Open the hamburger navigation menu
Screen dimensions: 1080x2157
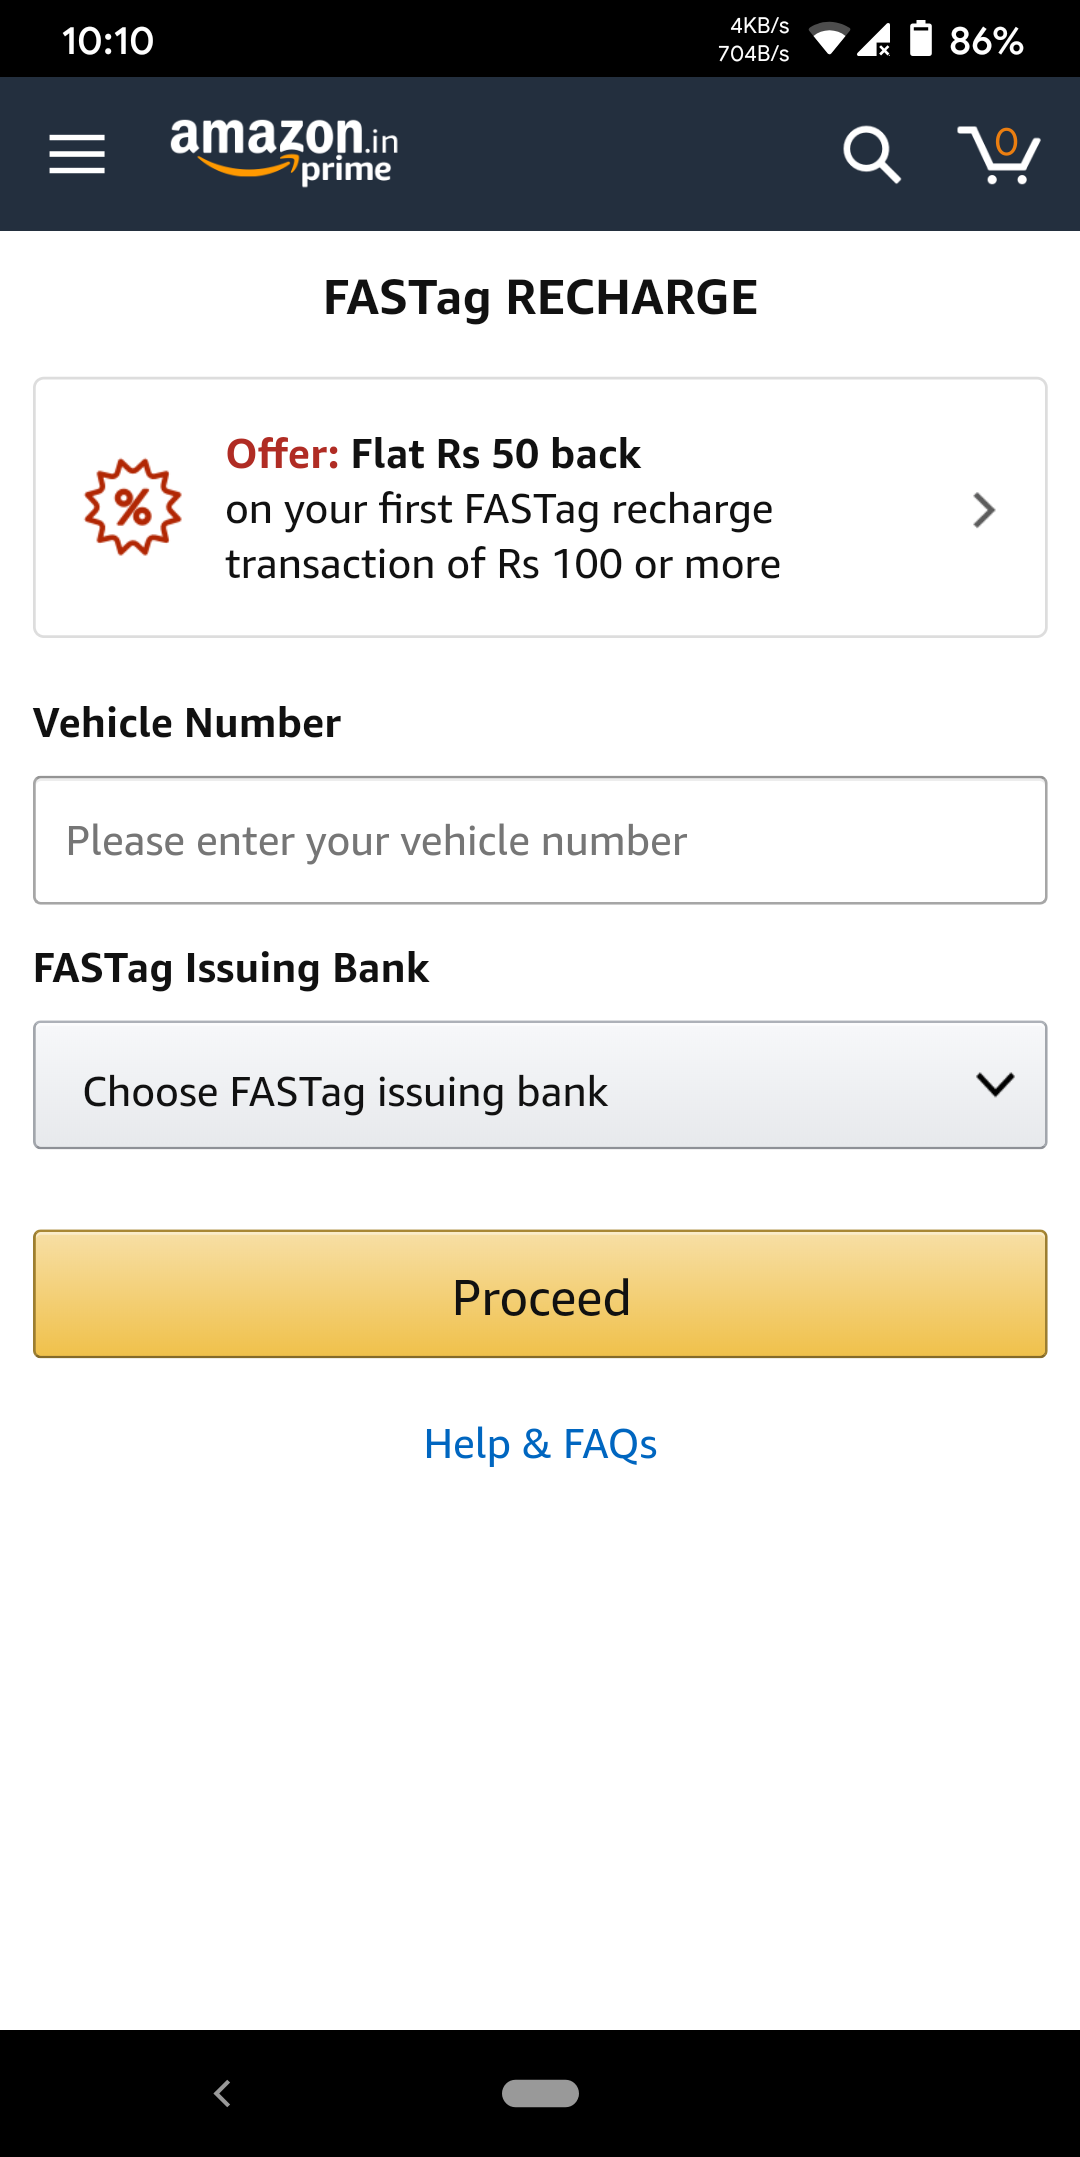pyautogui.click(x=77, y=154)
